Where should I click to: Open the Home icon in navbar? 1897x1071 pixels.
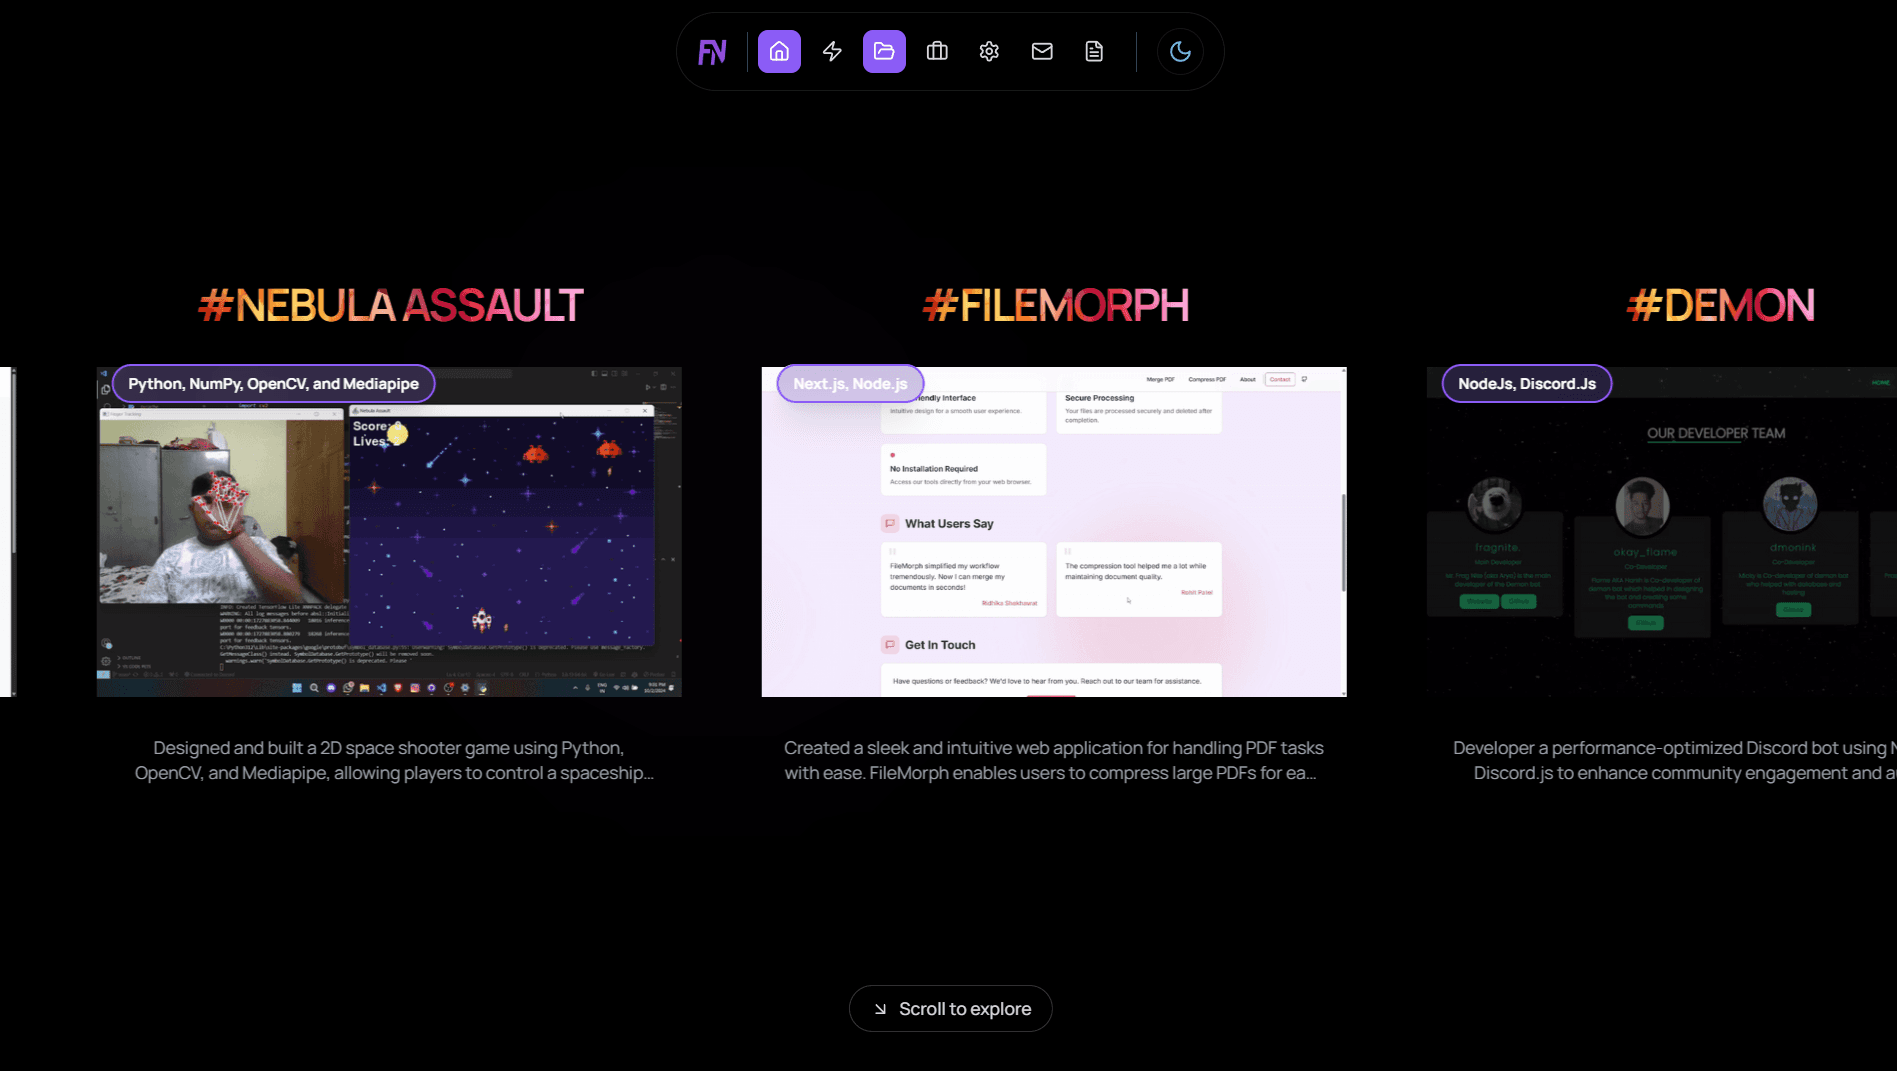point(779,52)
